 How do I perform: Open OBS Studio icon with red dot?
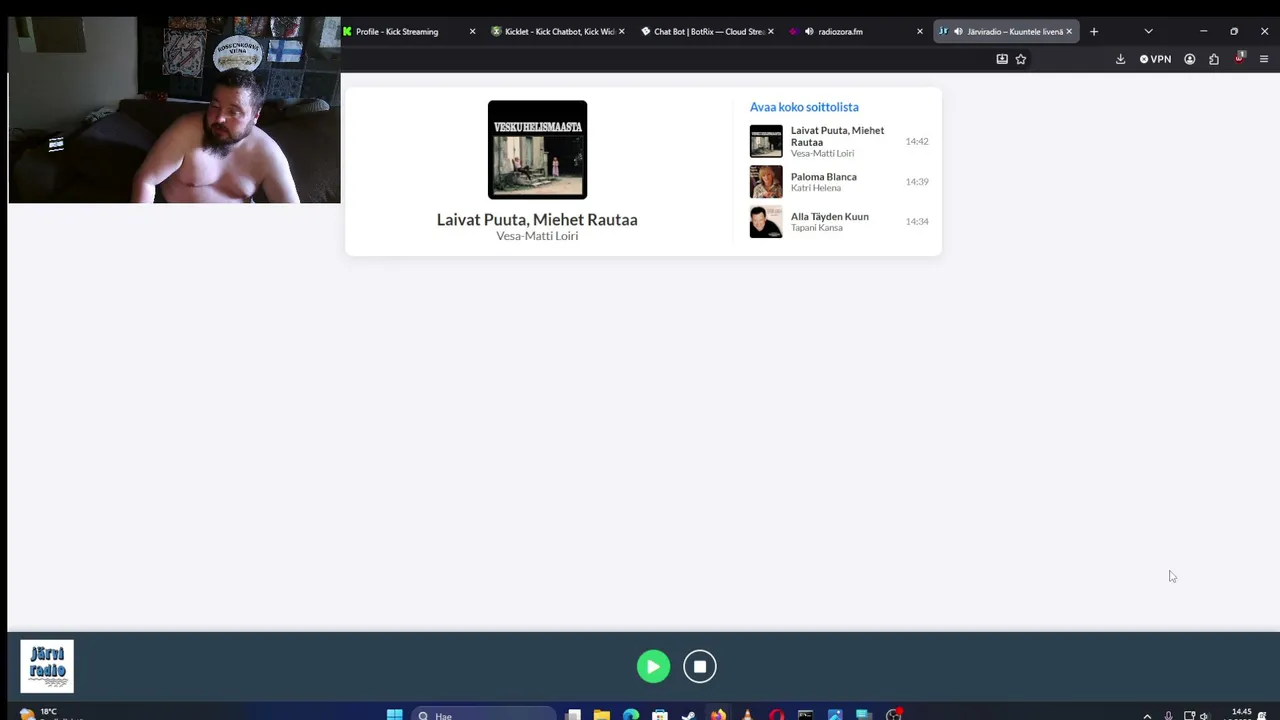(893, 715)
